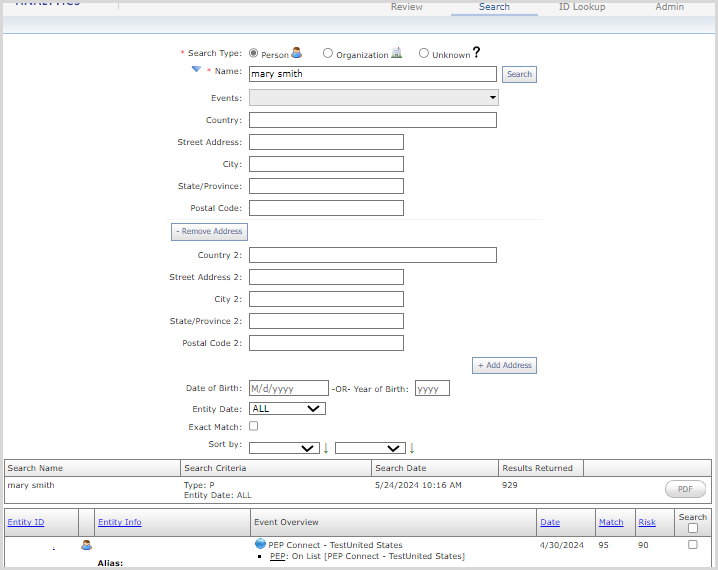Screen dimensions: 718x570
Task: Open the second Sort by dropdown
Action: [x=370, y=448]
